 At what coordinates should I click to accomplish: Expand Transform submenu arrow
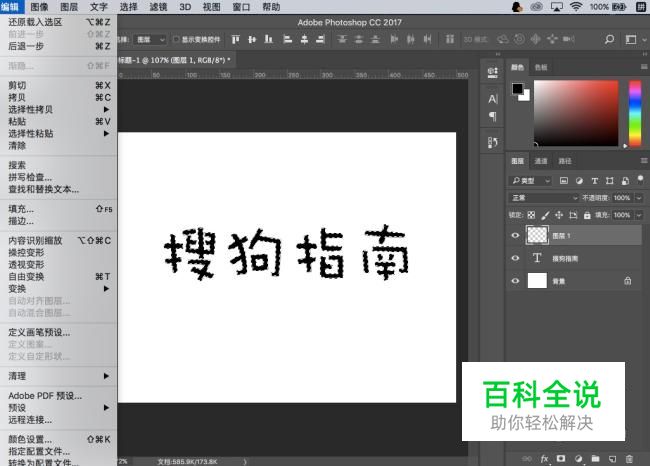[107, 289]
